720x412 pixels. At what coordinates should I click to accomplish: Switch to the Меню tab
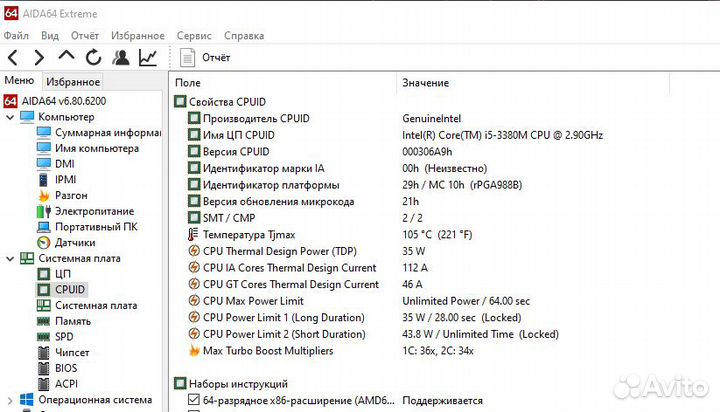pos(19,80)
